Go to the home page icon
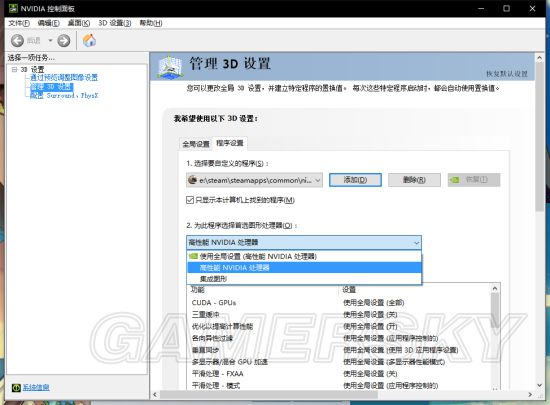Screen dimensions: 550x405 (89, 40)
